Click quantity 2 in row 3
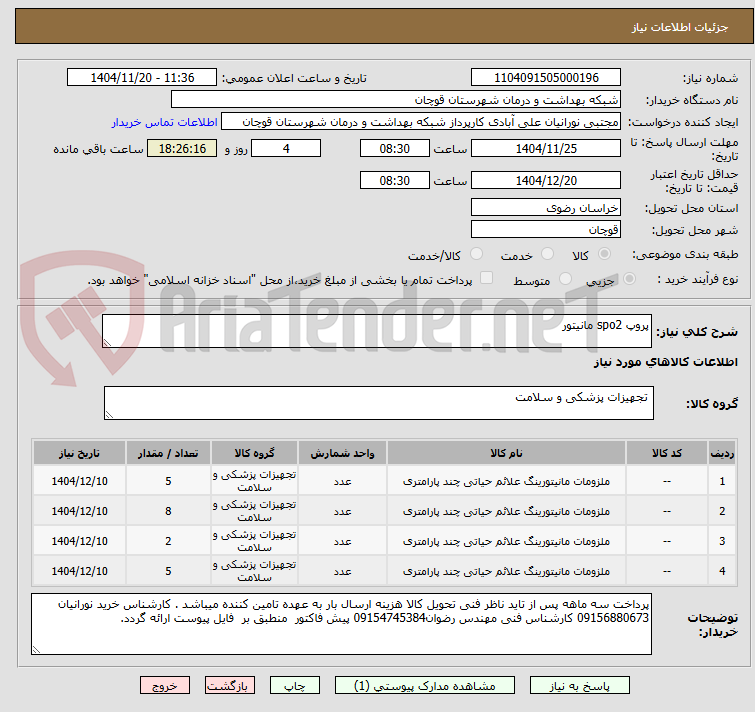 coord(168,541)
